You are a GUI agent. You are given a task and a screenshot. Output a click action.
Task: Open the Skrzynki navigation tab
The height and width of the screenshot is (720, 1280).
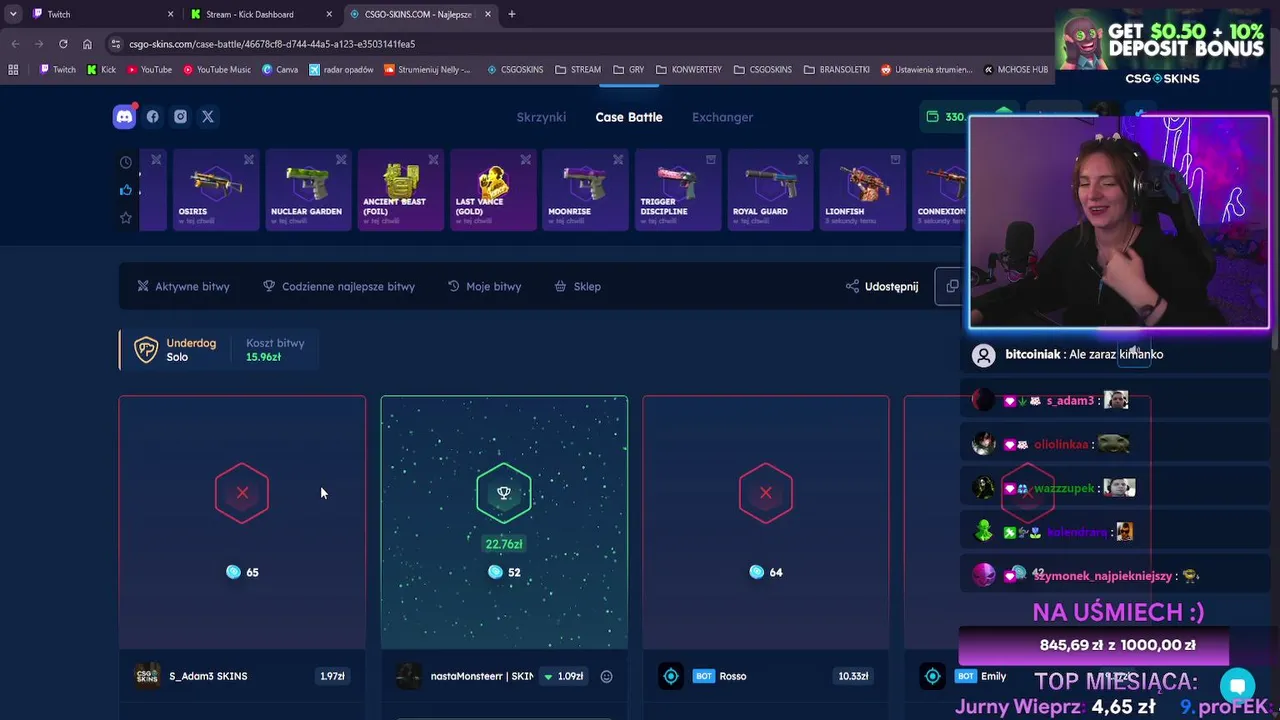tap(541, 117)
